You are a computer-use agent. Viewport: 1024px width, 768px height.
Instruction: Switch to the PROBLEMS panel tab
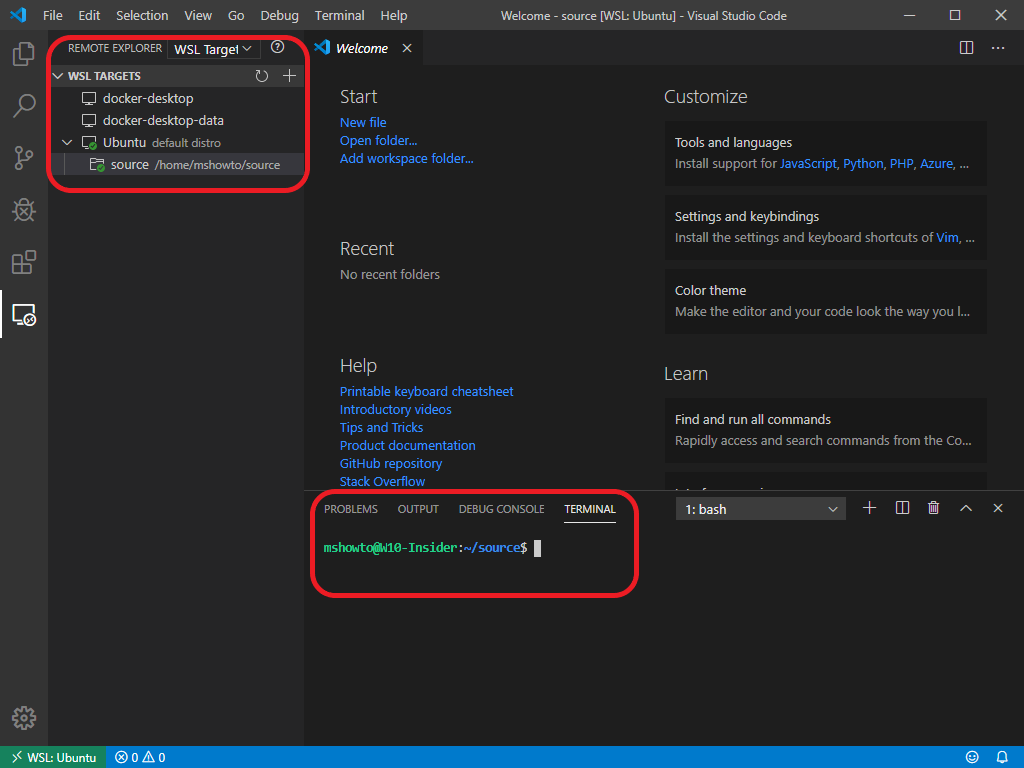[351, 509]
